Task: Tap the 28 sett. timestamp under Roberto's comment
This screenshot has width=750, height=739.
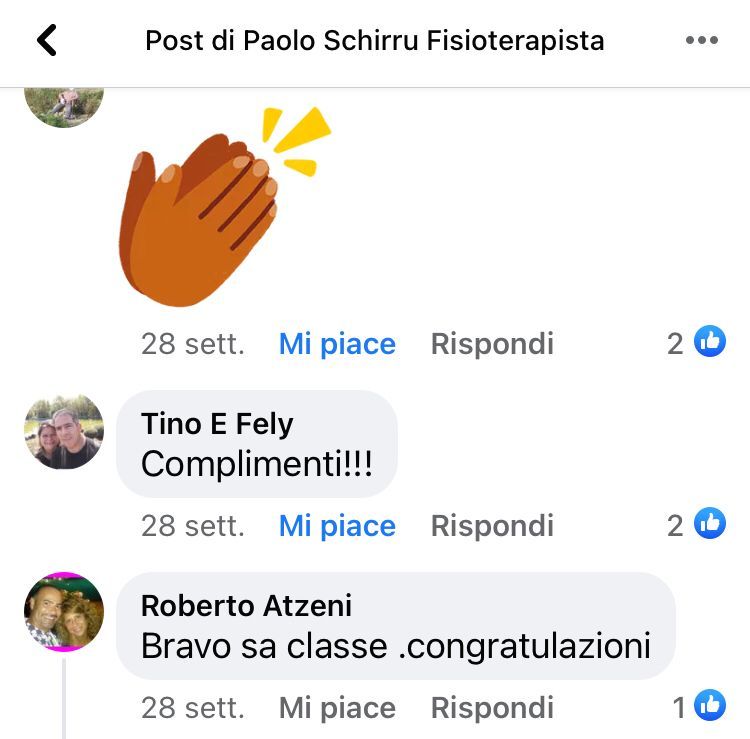Action: (x=193, y=707)
